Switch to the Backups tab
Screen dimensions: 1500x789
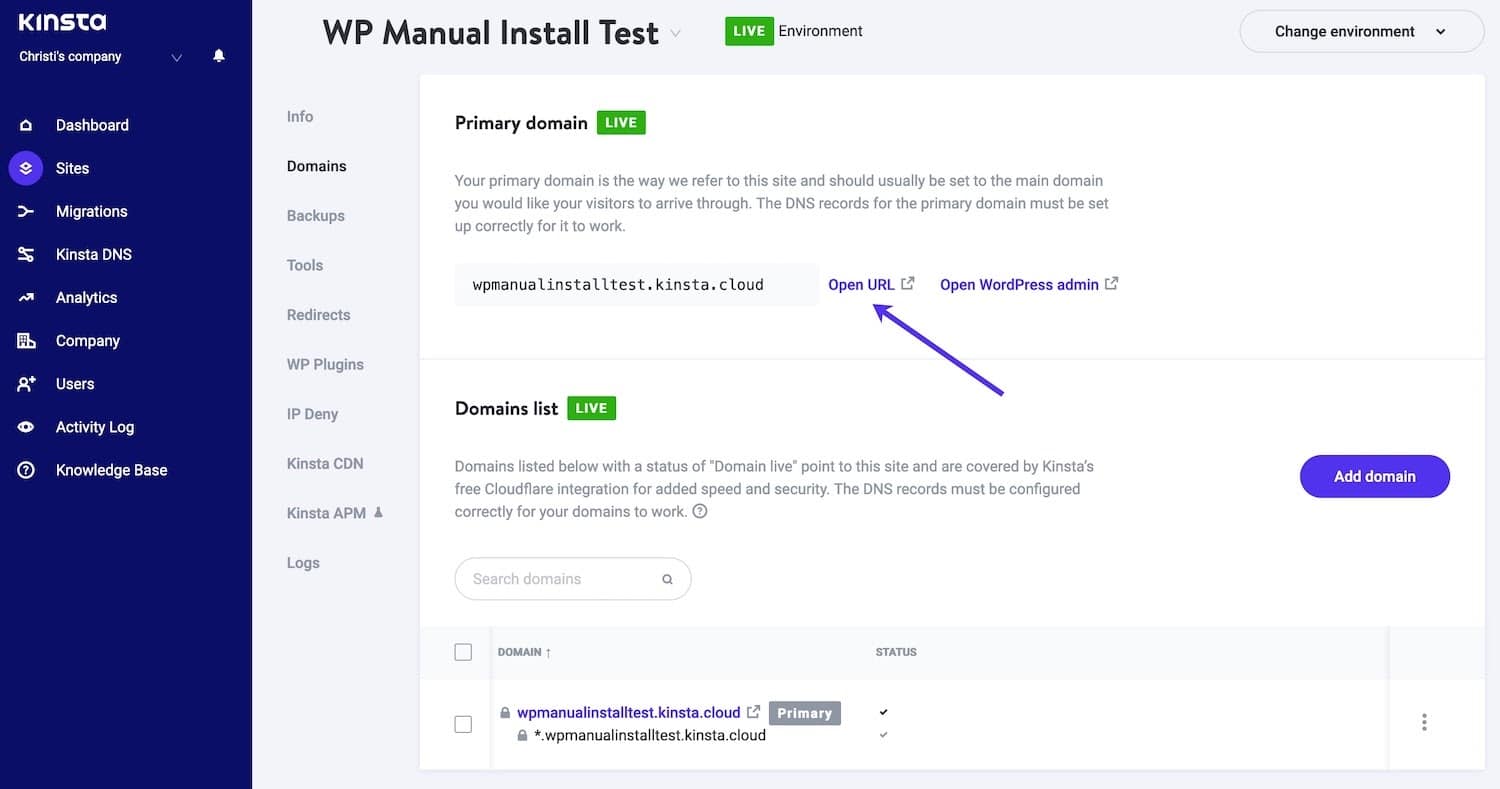315,215
